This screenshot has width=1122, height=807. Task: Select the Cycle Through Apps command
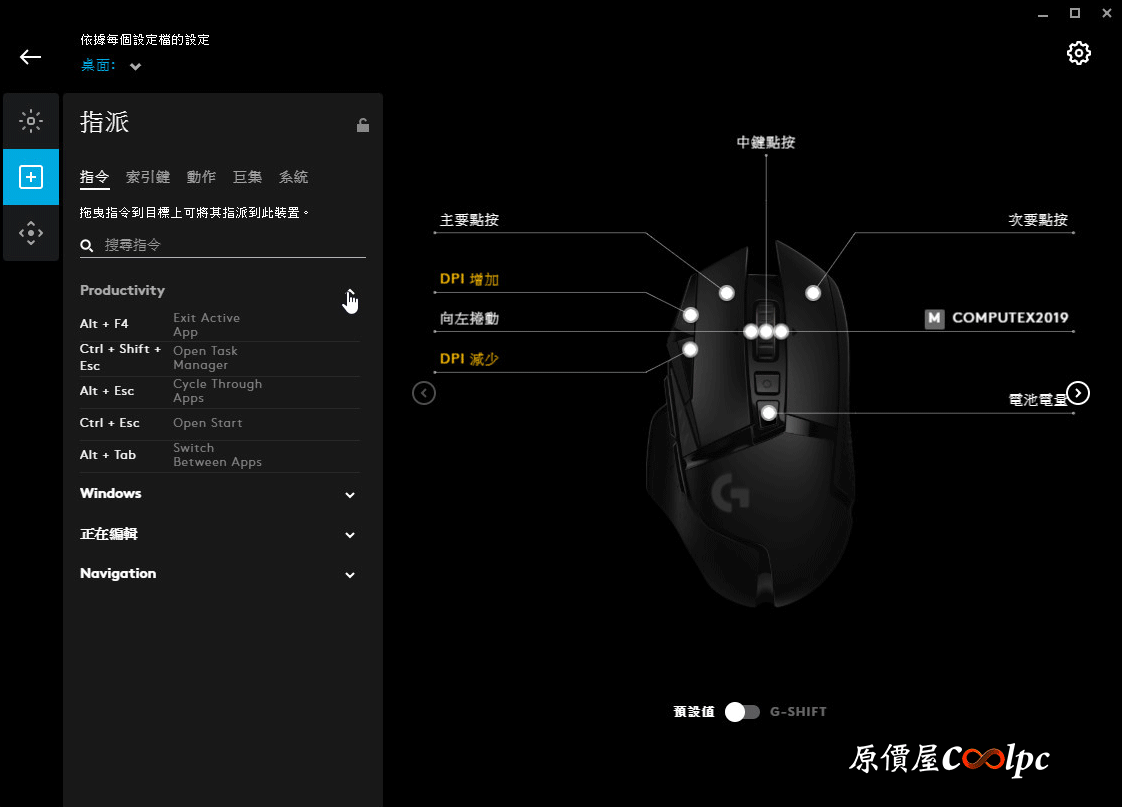[220, 391]
